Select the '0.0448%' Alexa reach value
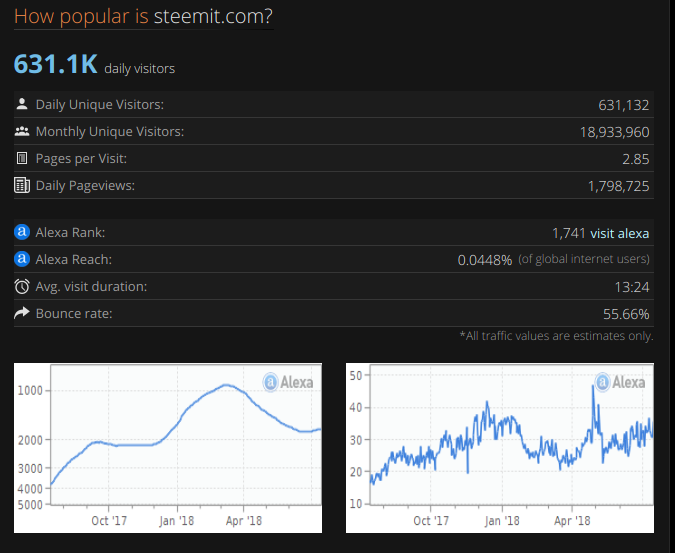 [485, 260]
